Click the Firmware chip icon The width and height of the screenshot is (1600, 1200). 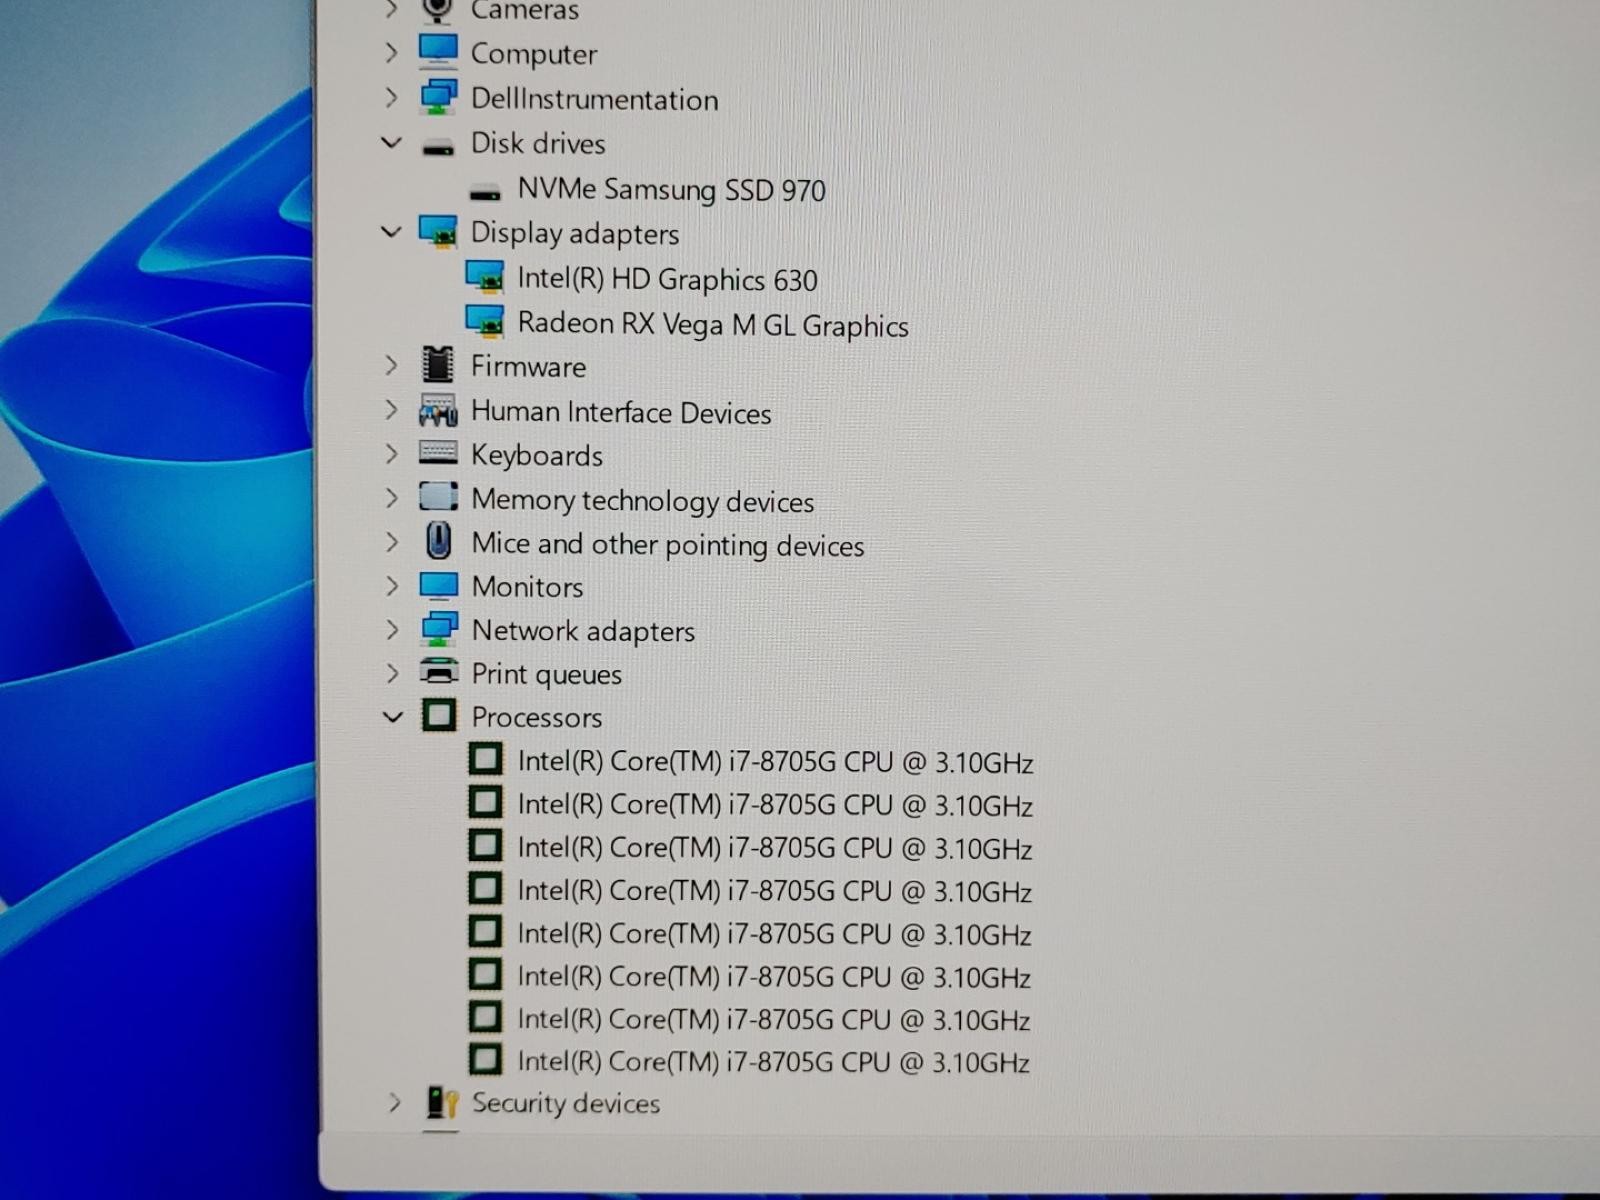pos(438,364)
